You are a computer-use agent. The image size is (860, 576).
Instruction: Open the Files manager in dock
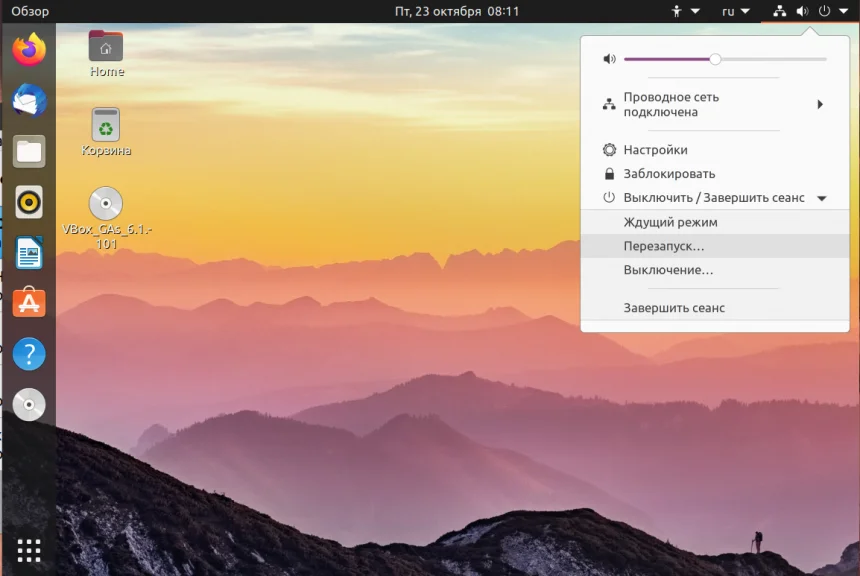[x=29, y=151]
